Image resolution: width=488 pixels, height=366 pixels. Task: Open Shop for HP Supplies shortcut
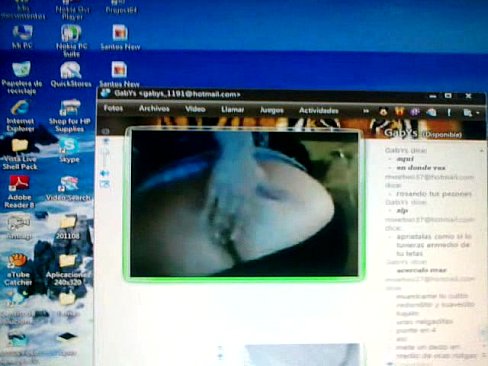click(x=69, y=116)
